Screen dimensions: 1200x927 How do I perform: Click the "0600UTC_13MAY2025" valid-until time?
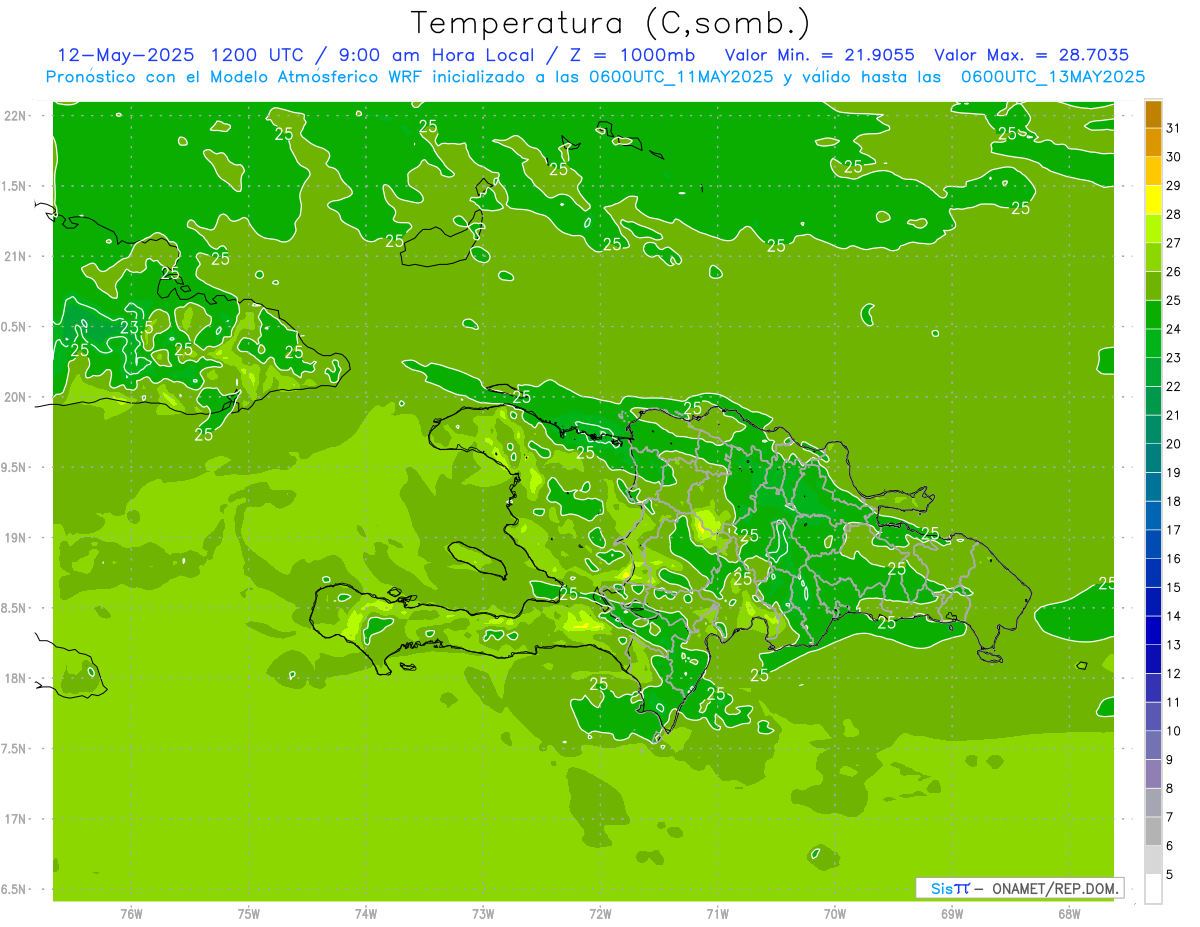point(1052,77)
